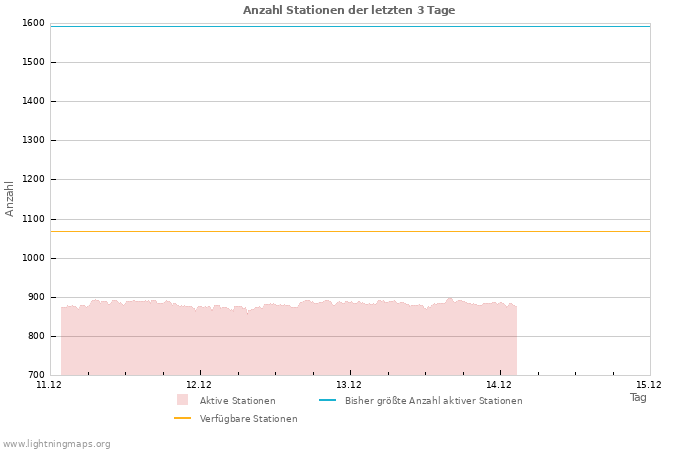The width and height of the screenshot is (700, 450).
Task: Click the Anzahl y-axis label
Action: tap(10, 198)
